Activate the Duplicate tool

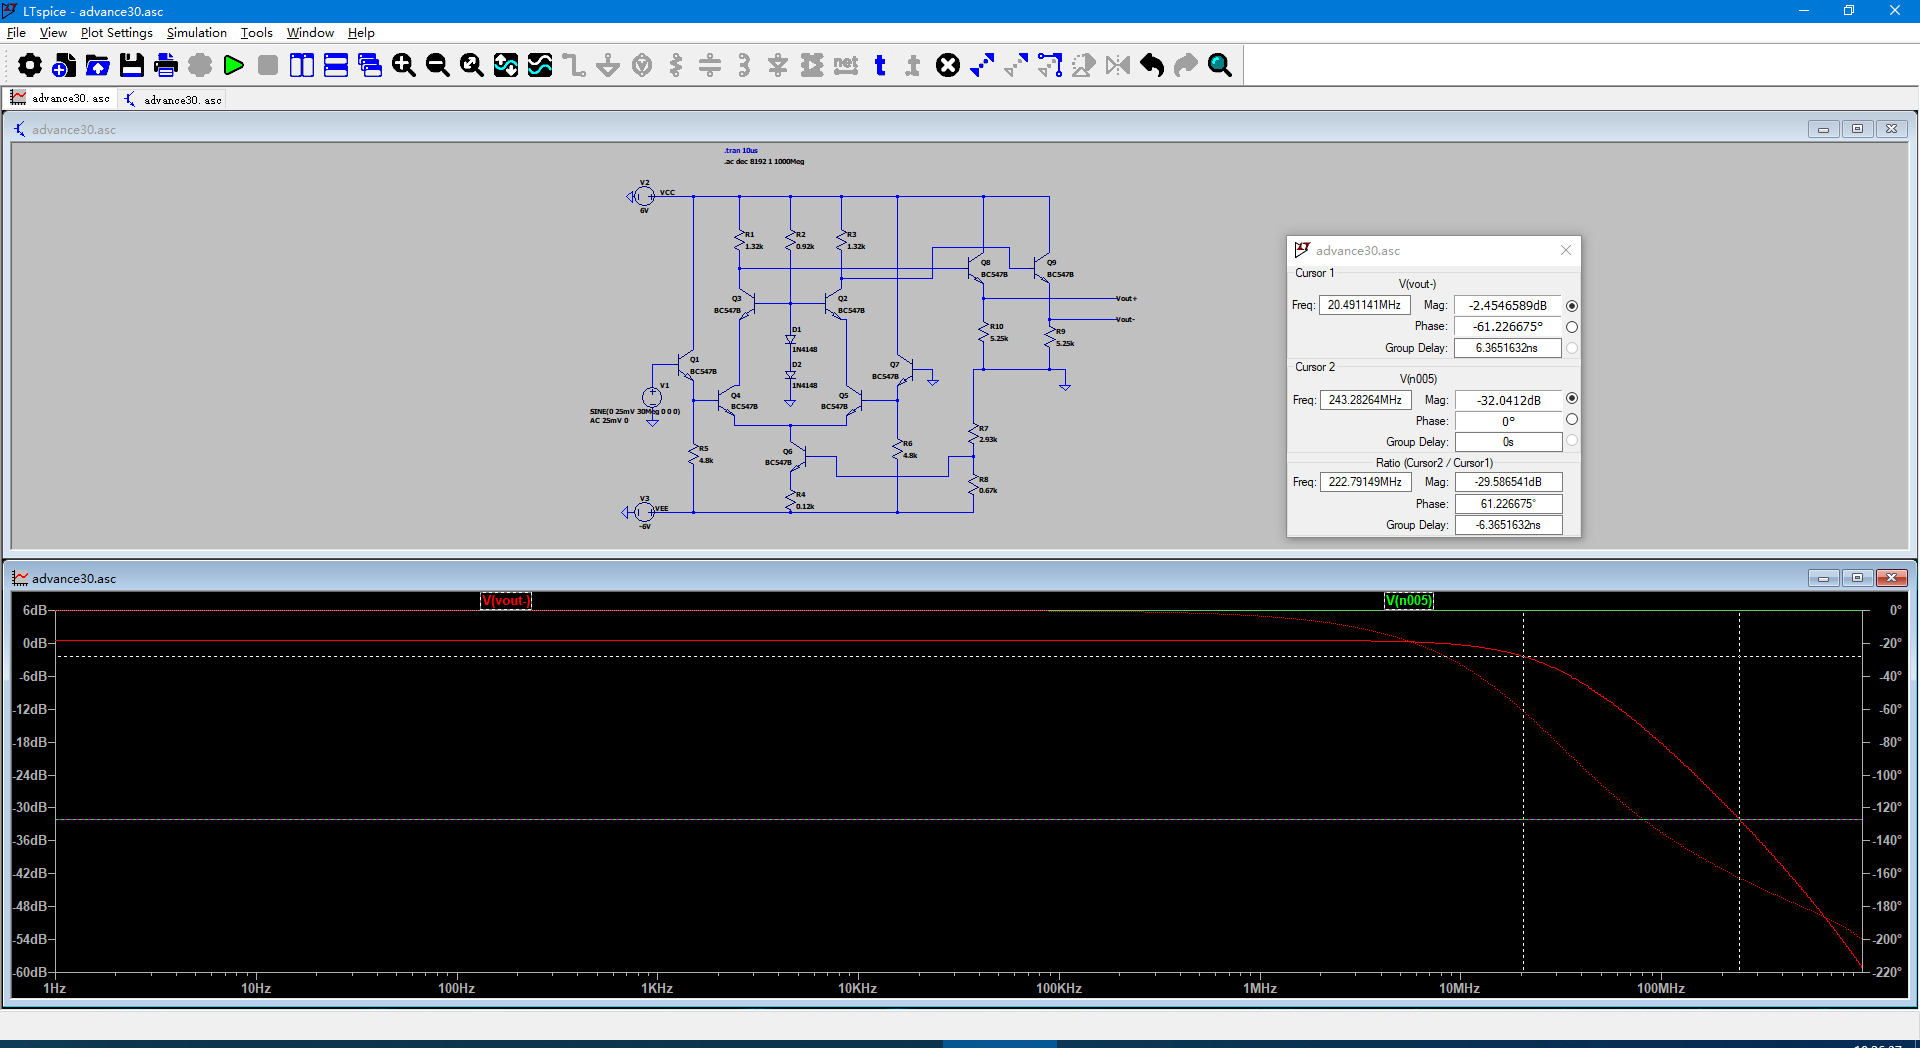pyautogui.click(x=982, y=65)
